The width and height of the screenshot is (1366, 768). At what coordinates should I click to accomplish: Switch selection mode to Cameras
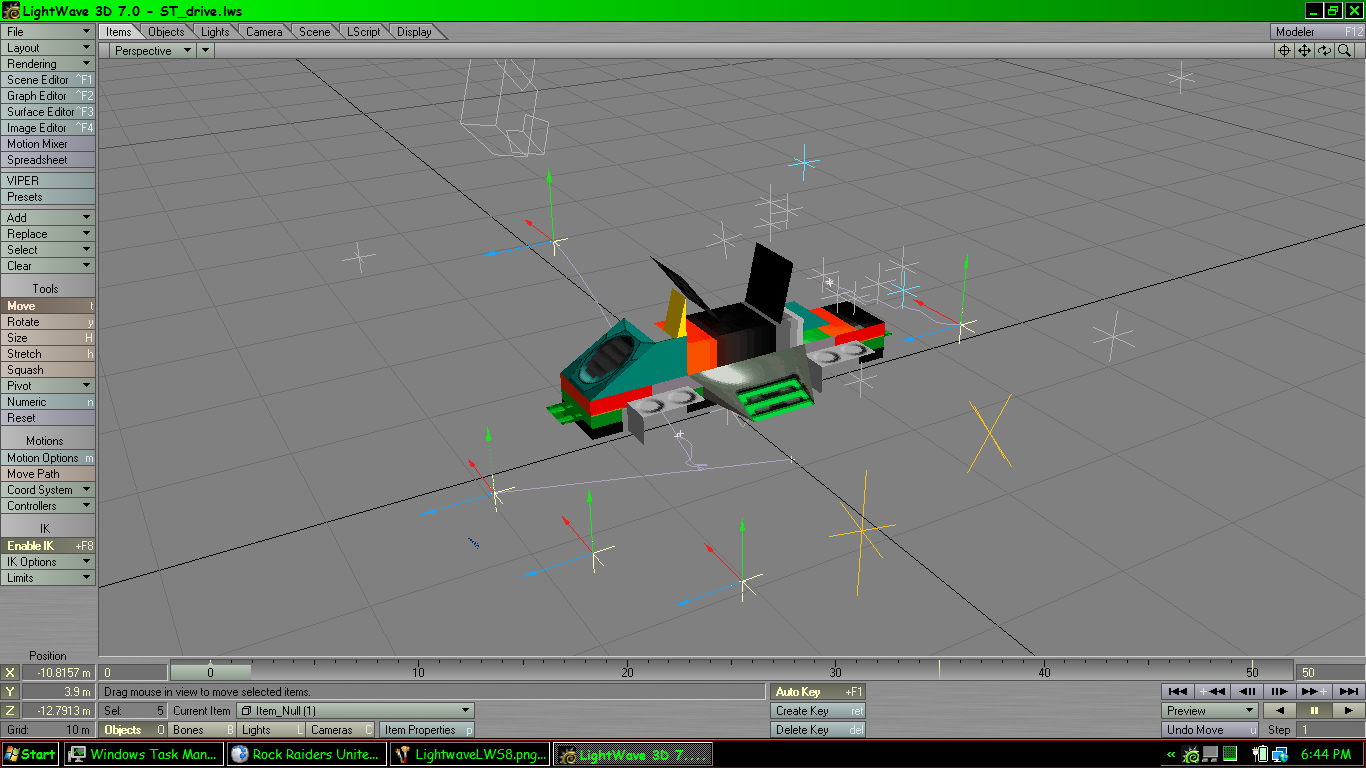[x=340, y=730]
